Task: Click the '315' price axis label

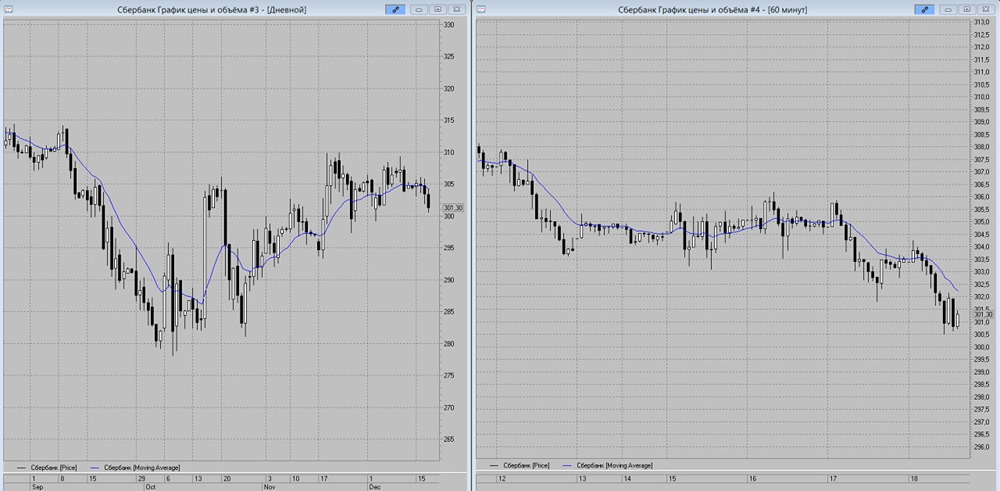Action: pyautogui.click(x=449, y=121)
